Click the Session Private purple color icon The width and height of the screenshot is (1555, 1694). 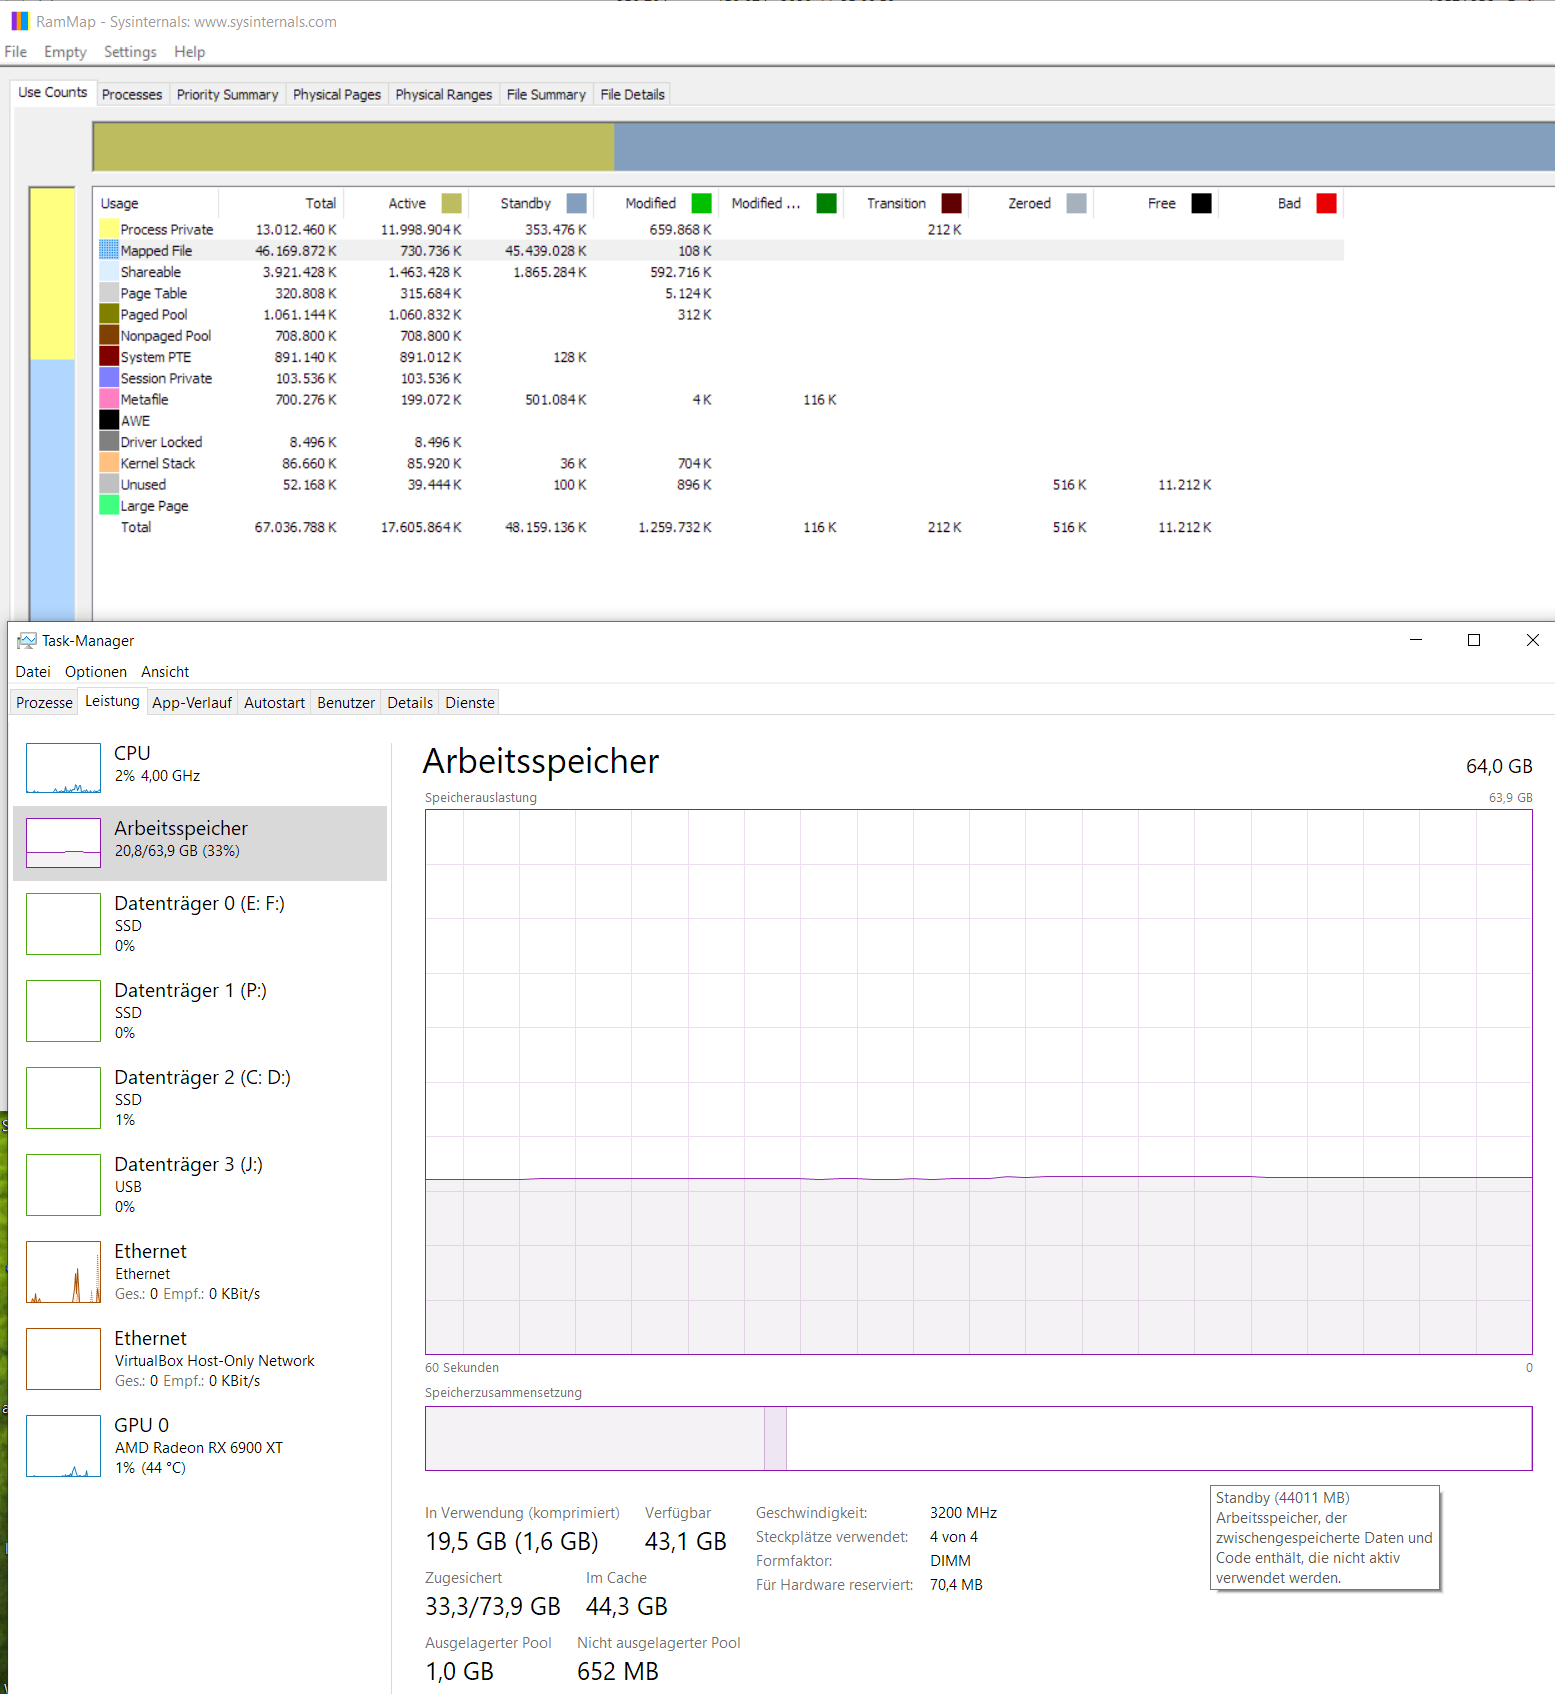click(x=109, y=378)
